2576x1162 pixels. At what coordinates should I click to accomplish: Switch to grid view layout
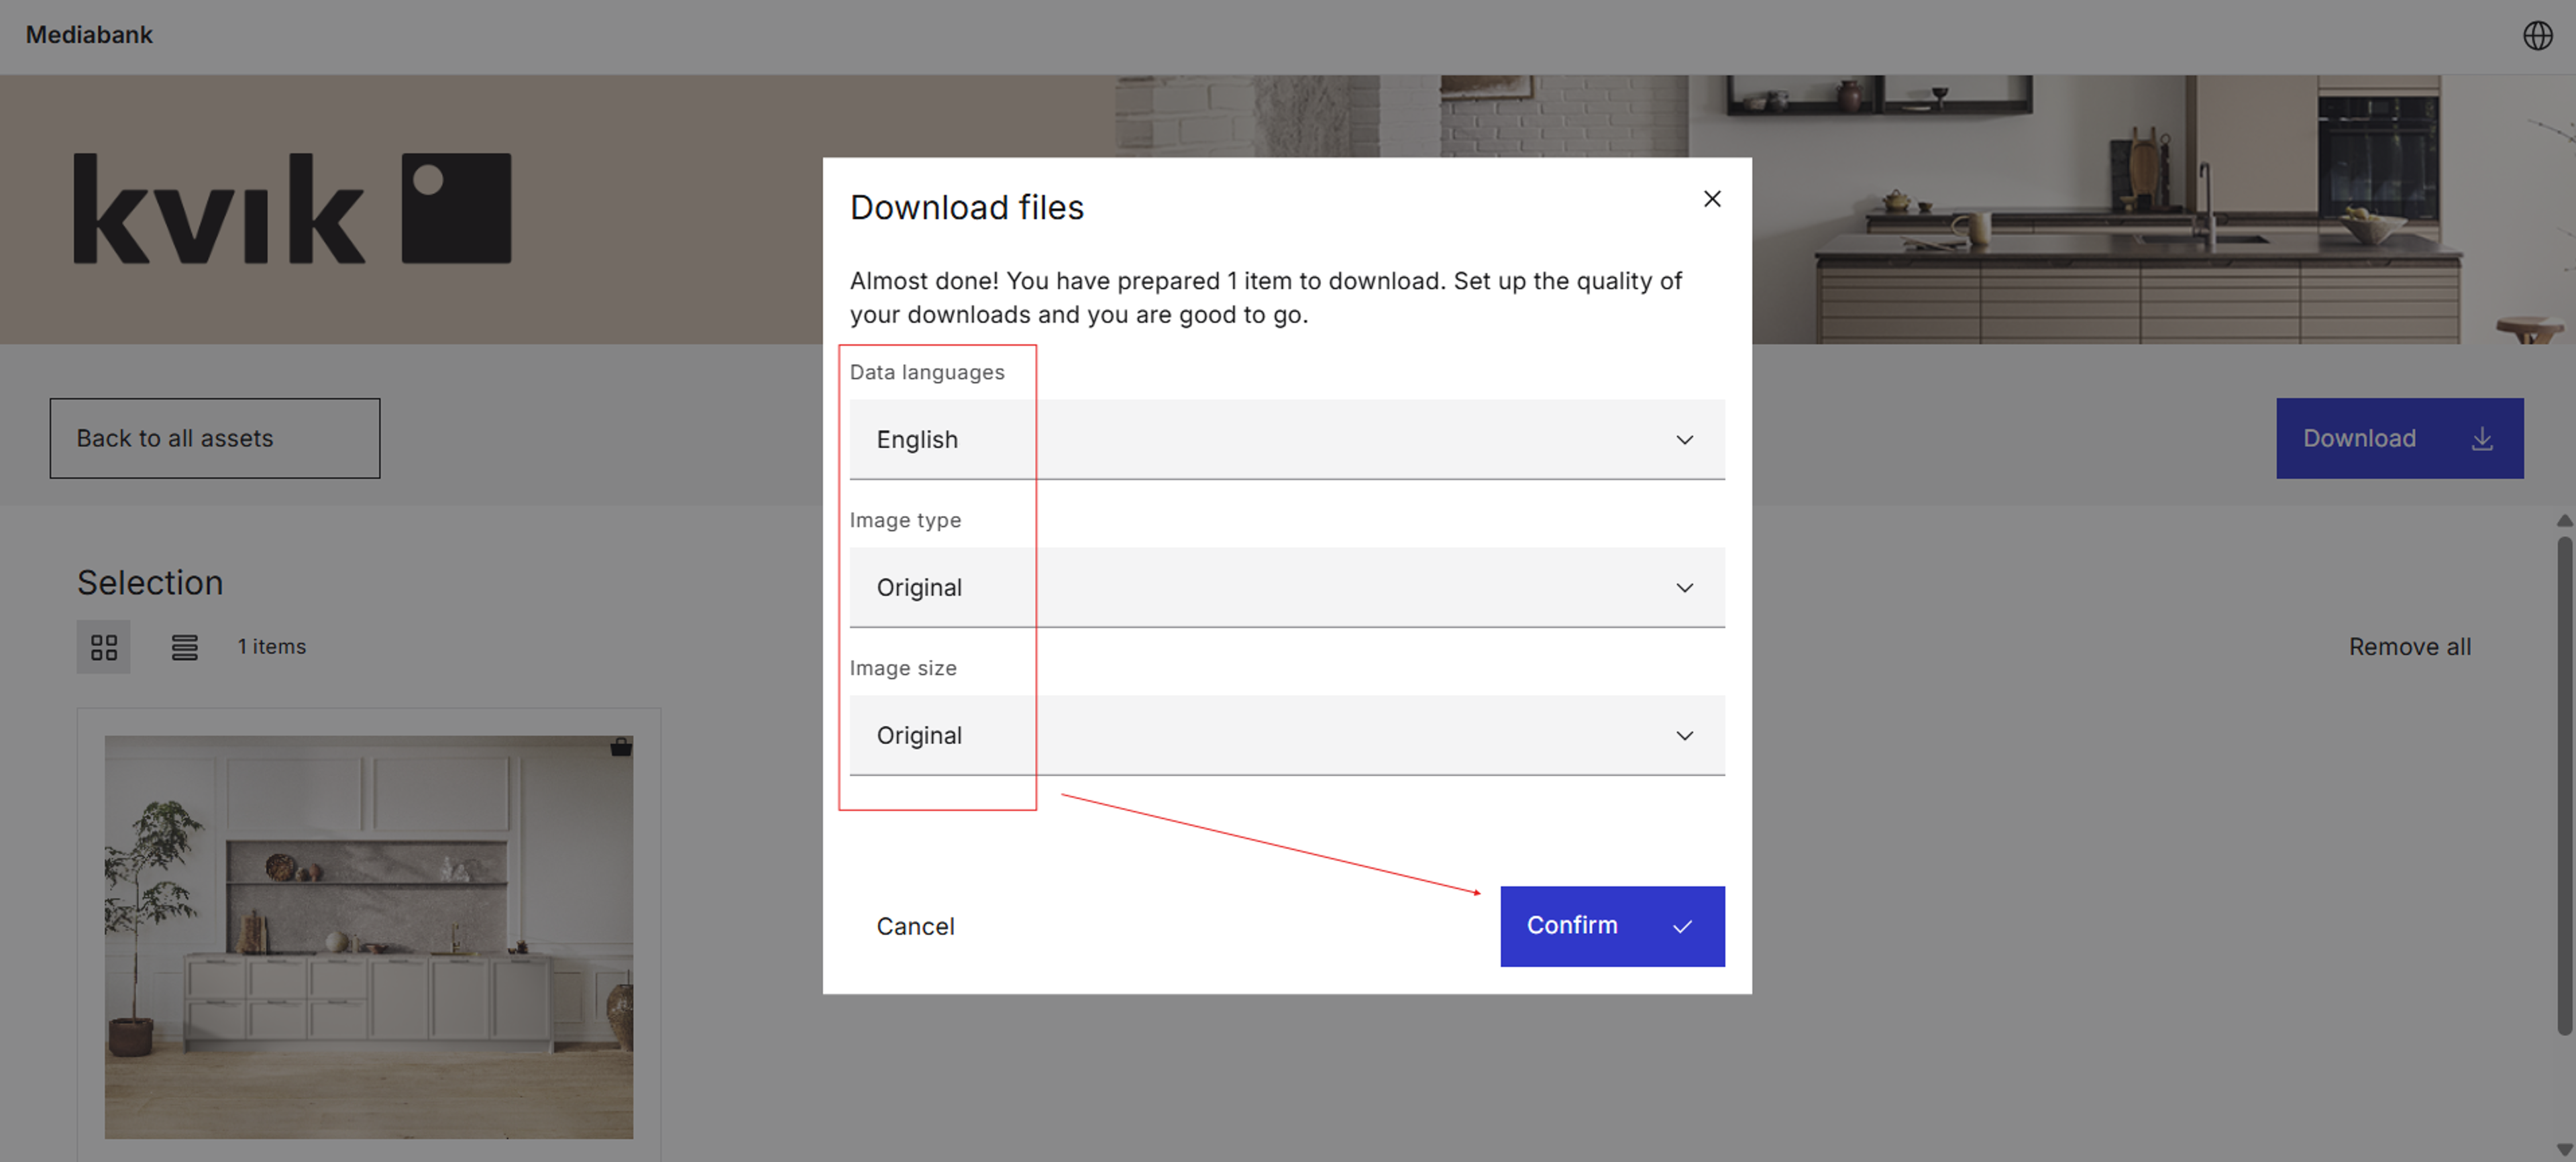click(x=104, y=647)
